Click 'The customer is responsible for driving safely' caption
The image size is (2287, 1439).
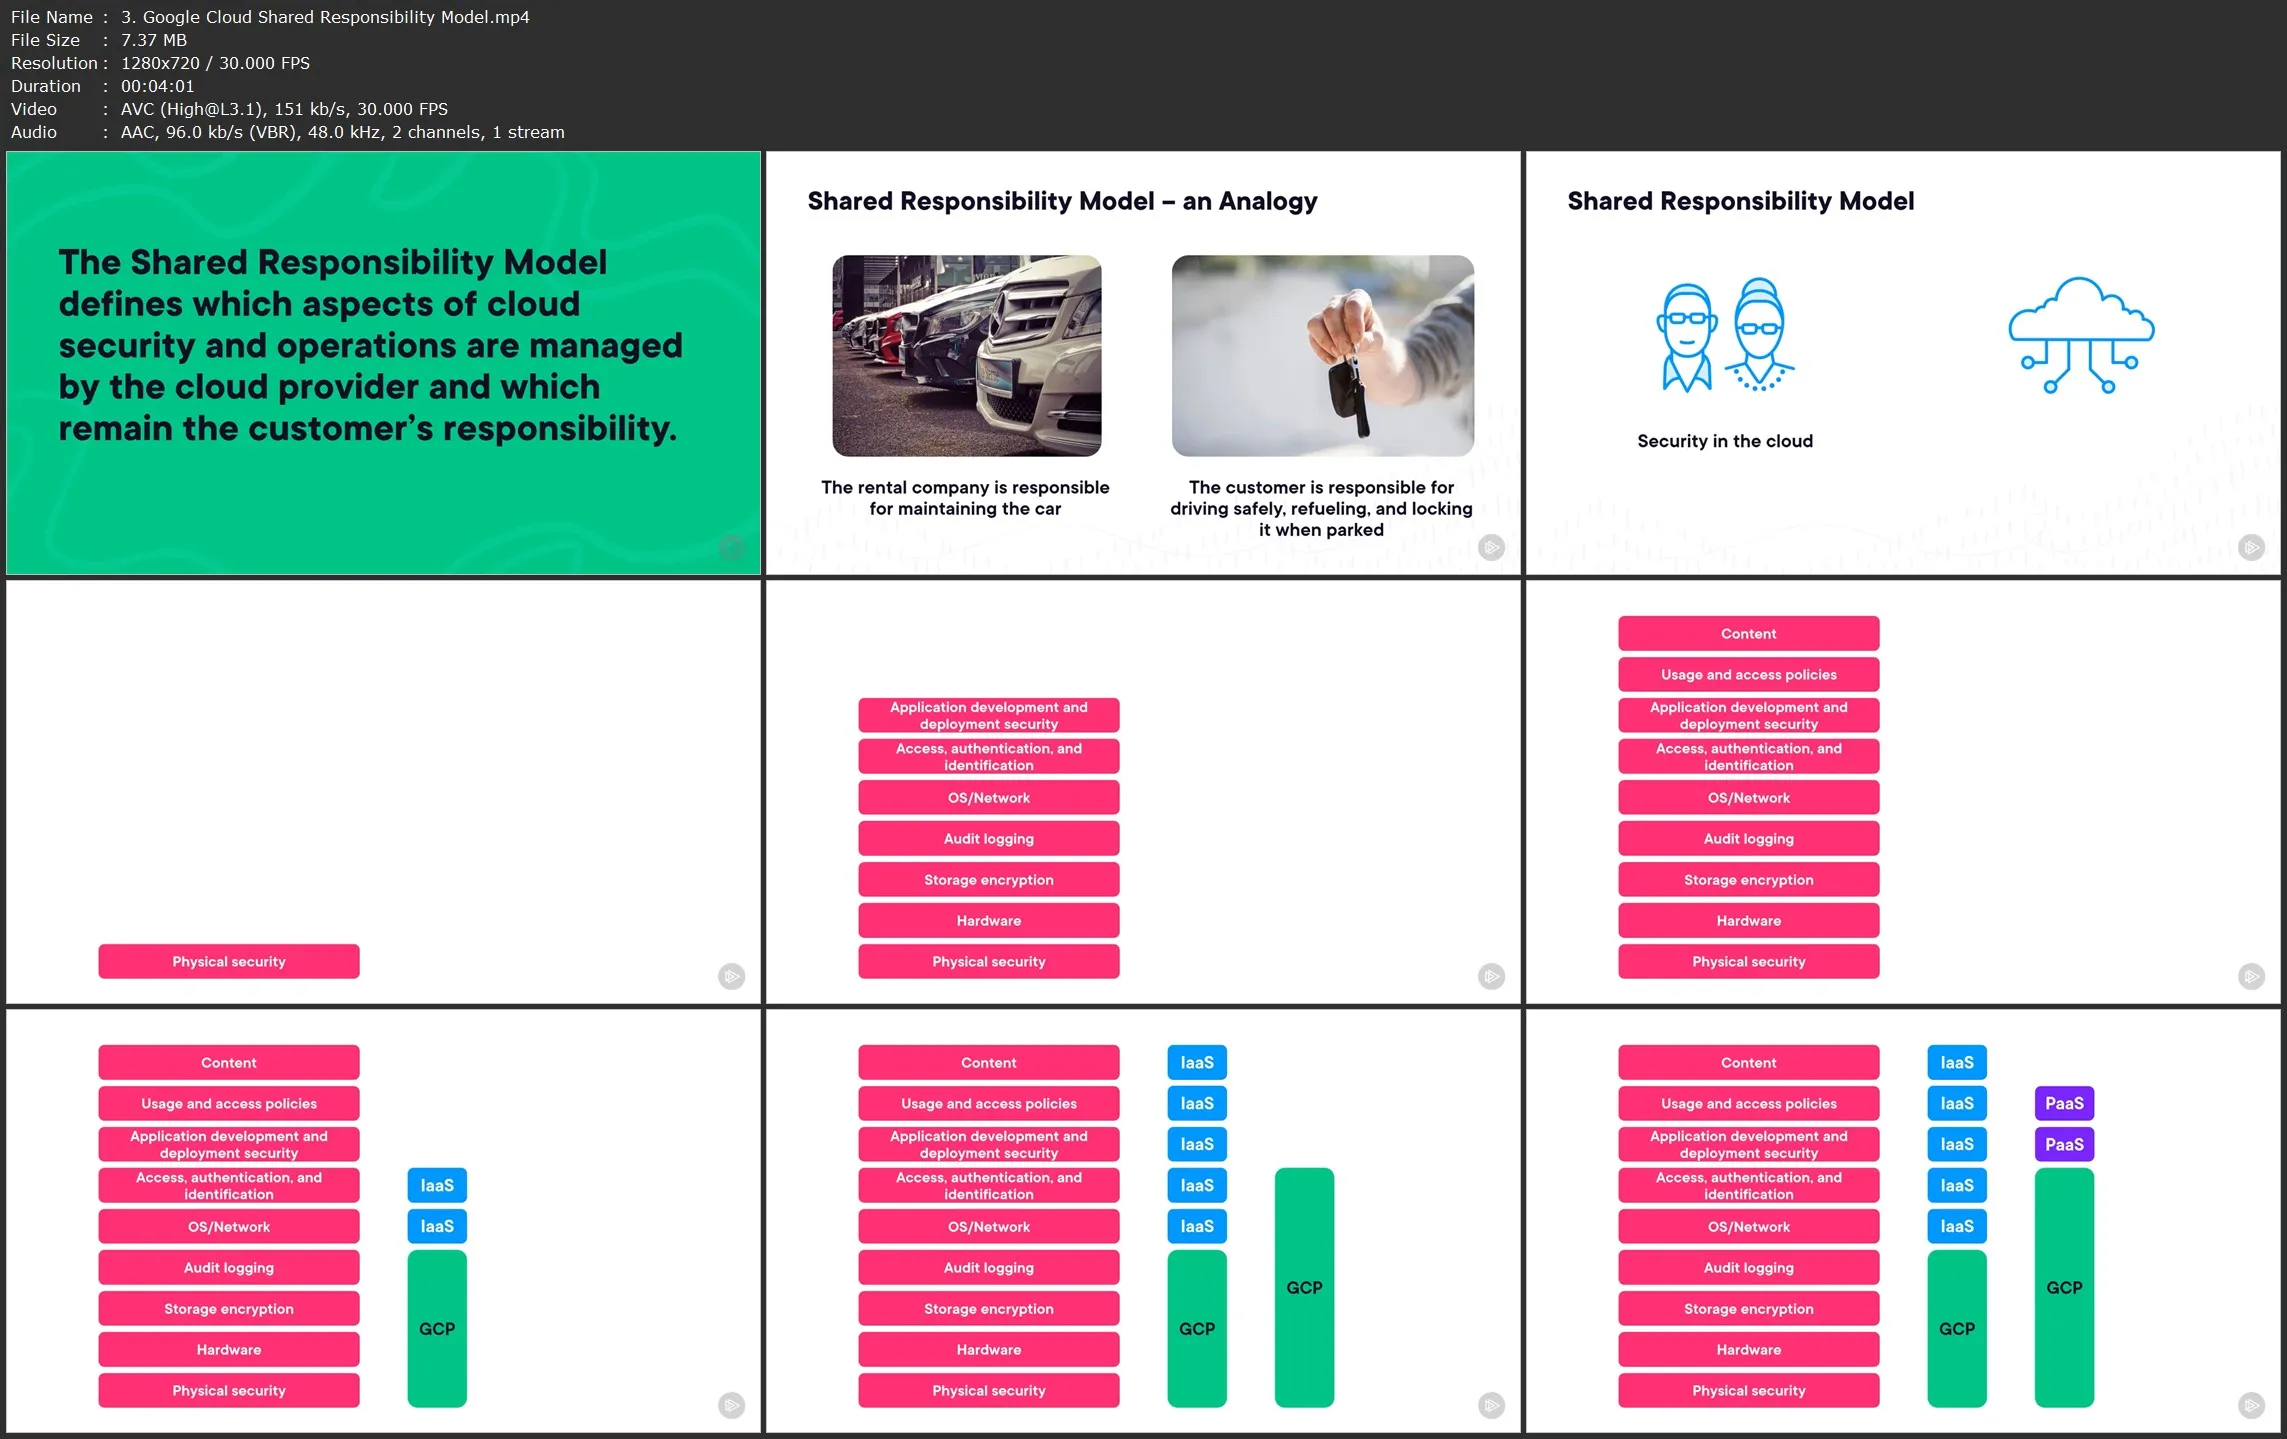pyautogui.click(x=1321, y=508)
